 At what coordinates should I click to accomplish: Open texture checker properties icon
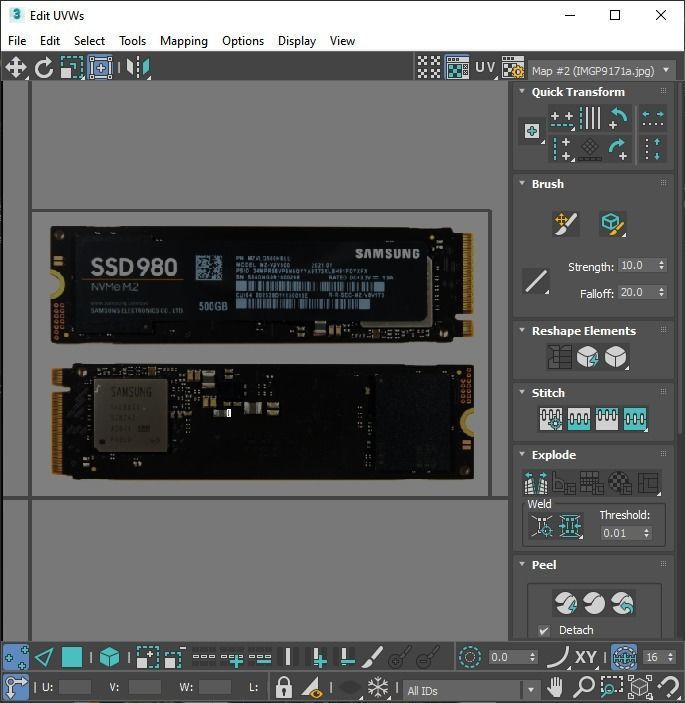(x=513, y=68)
